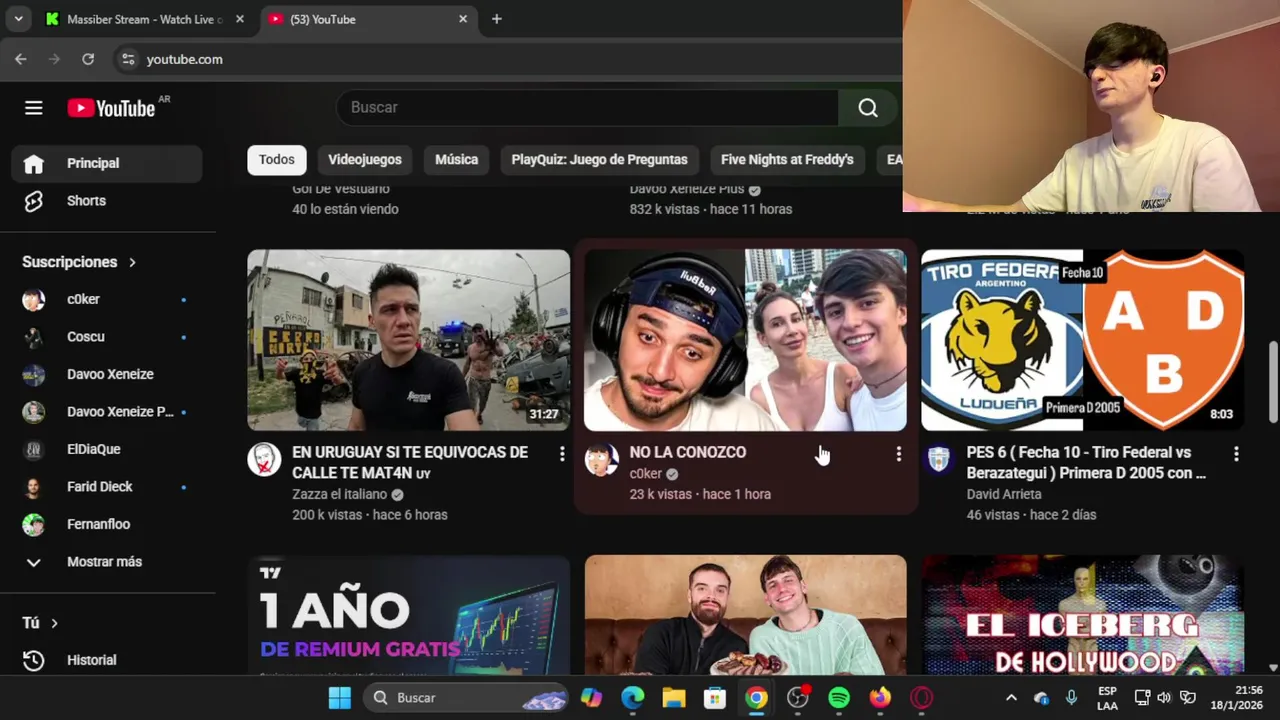1280x720 pixels.
Task: Open Spotify from taskbar
Action: click(x=839, y=698)
